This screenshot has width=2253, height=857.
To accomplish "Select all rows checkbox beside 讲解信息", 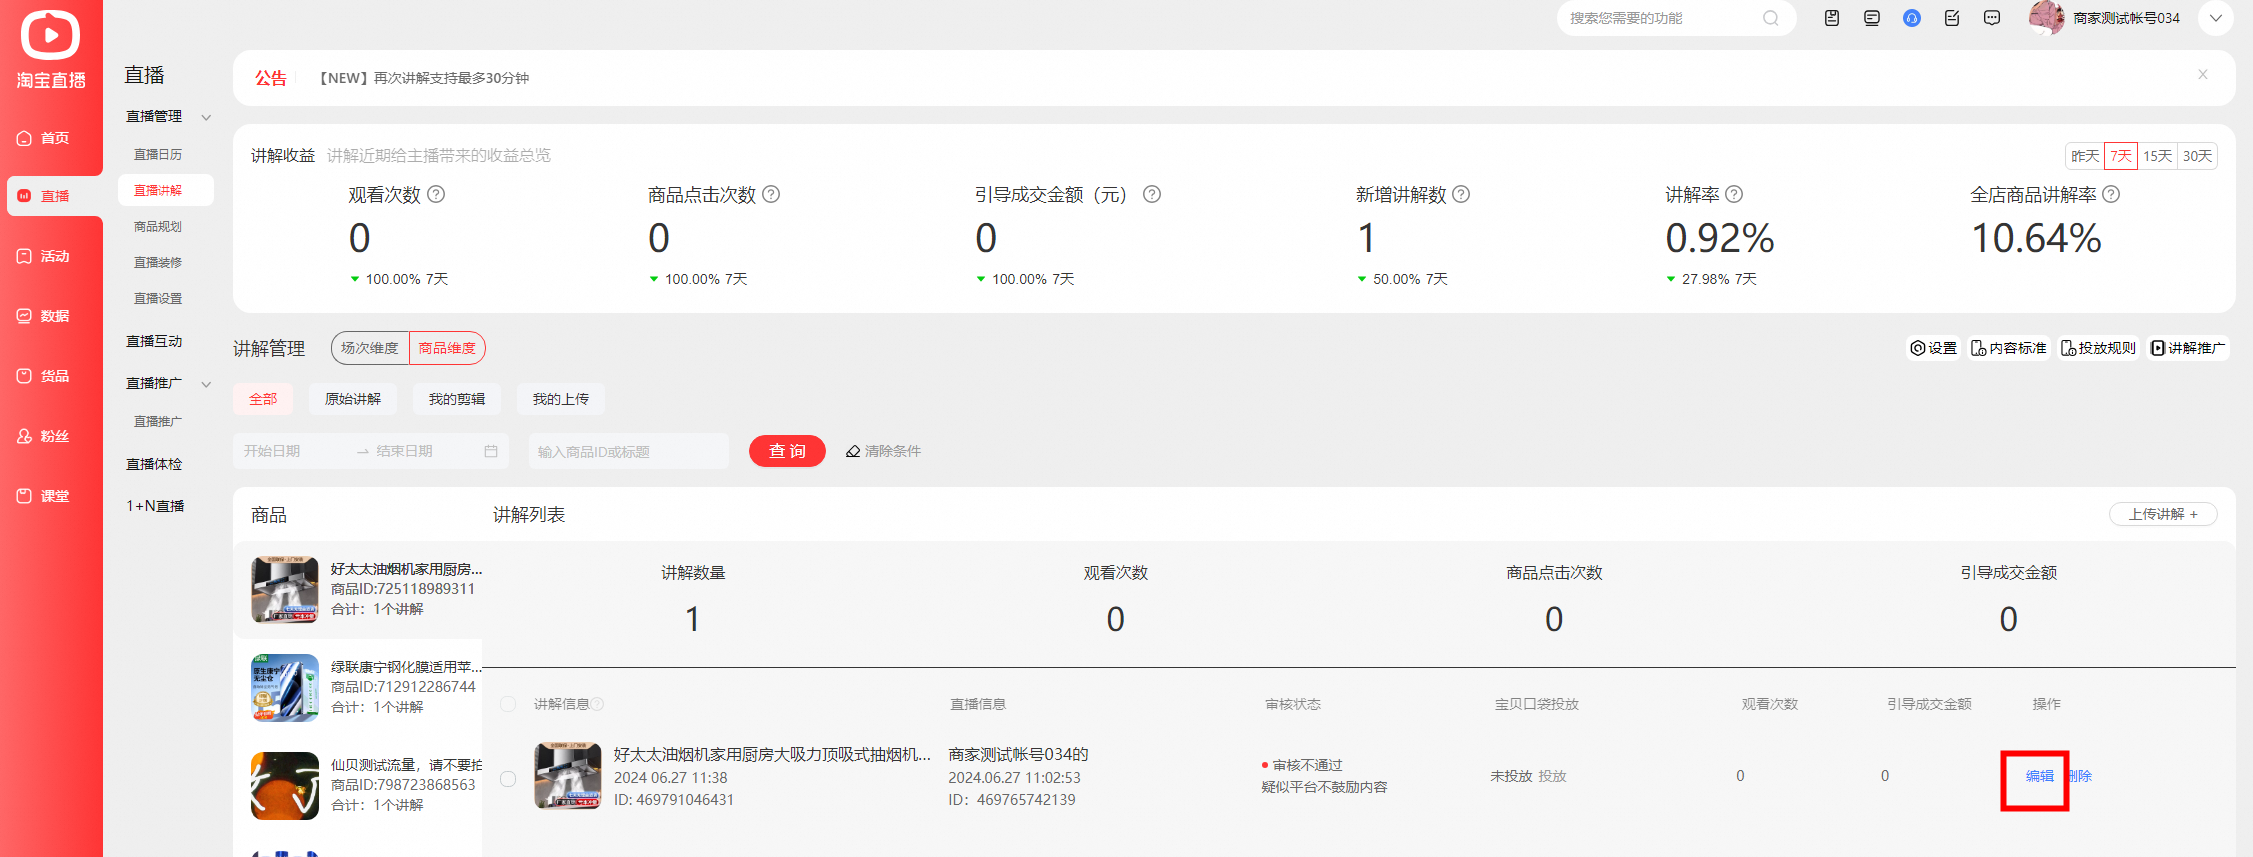I will tap(508, 704).
